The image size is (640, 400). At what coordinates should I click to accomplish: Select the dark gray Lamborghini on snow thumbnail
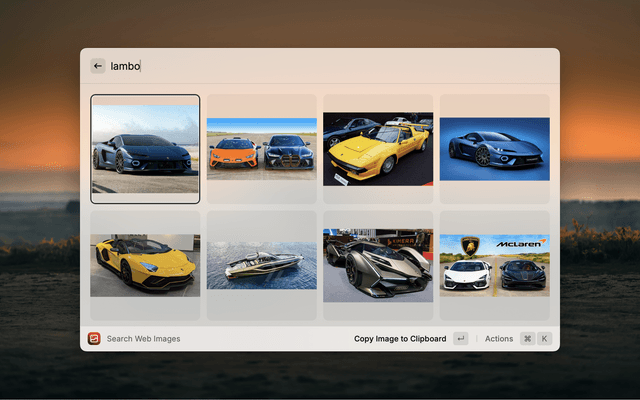tap(145, 149)
